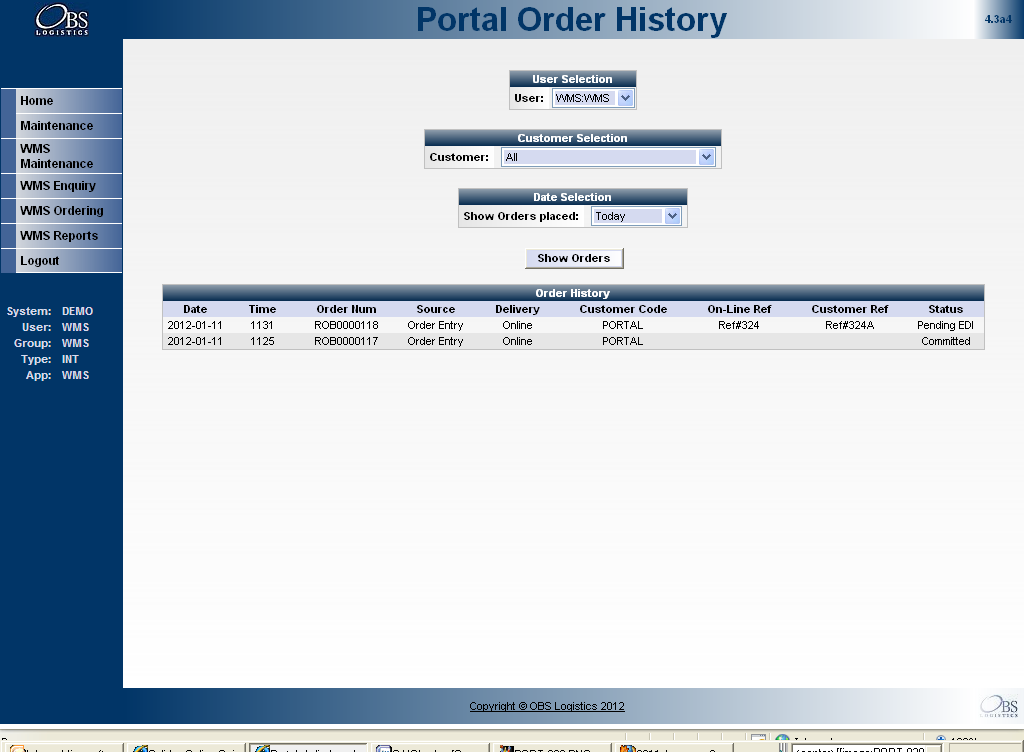
Task: Click the System value DEMO in sidebar
Action: pos(77,311)
